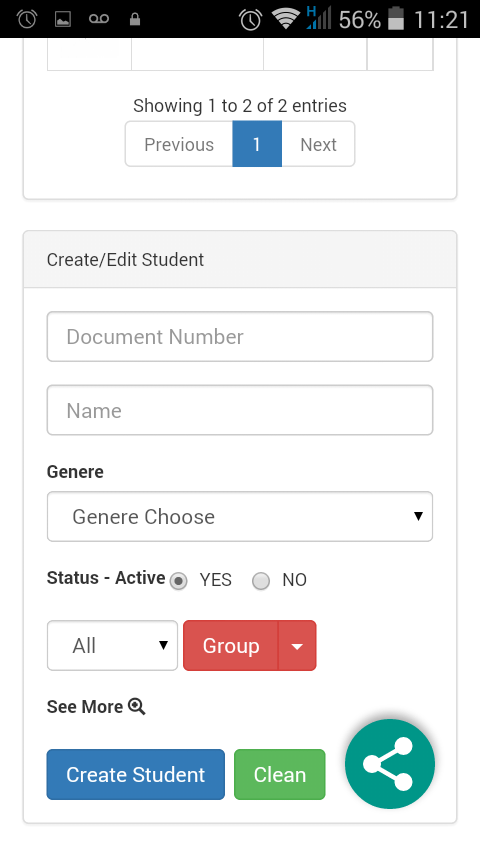480x854 pixels.
Task: Click the Previous pagination item
Action: (179, 144)
